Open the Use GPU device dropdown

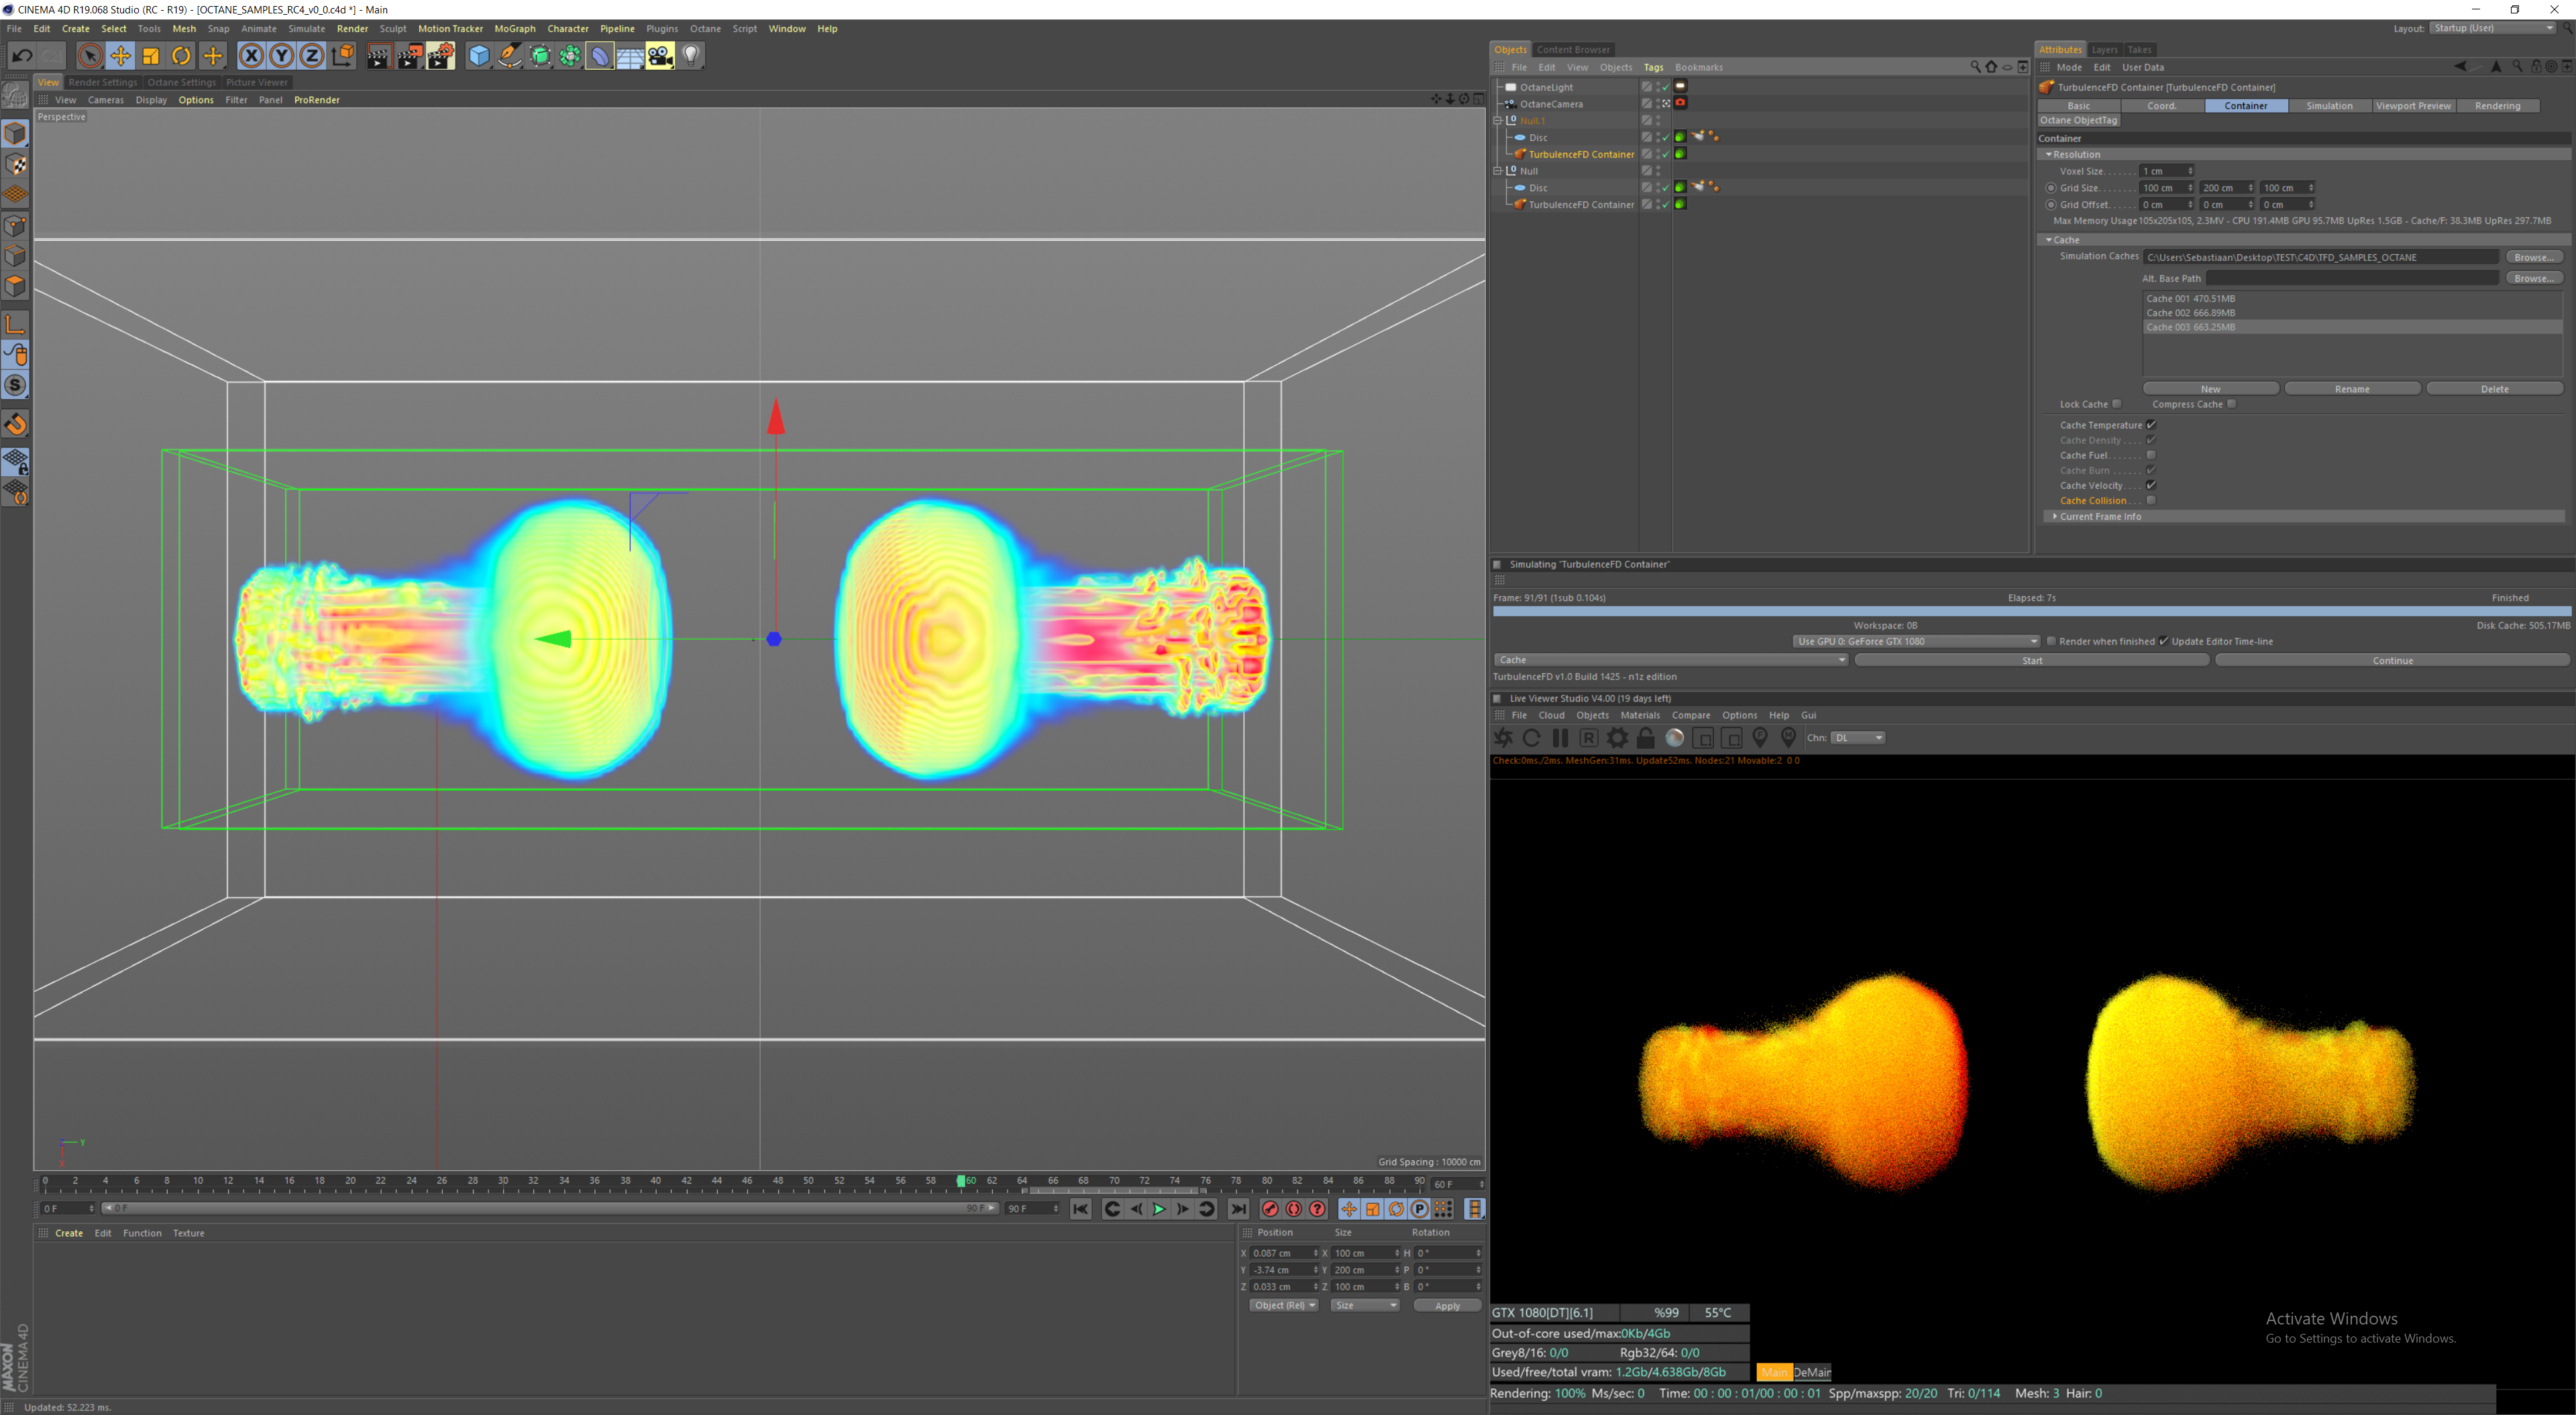click(1915, 641)
